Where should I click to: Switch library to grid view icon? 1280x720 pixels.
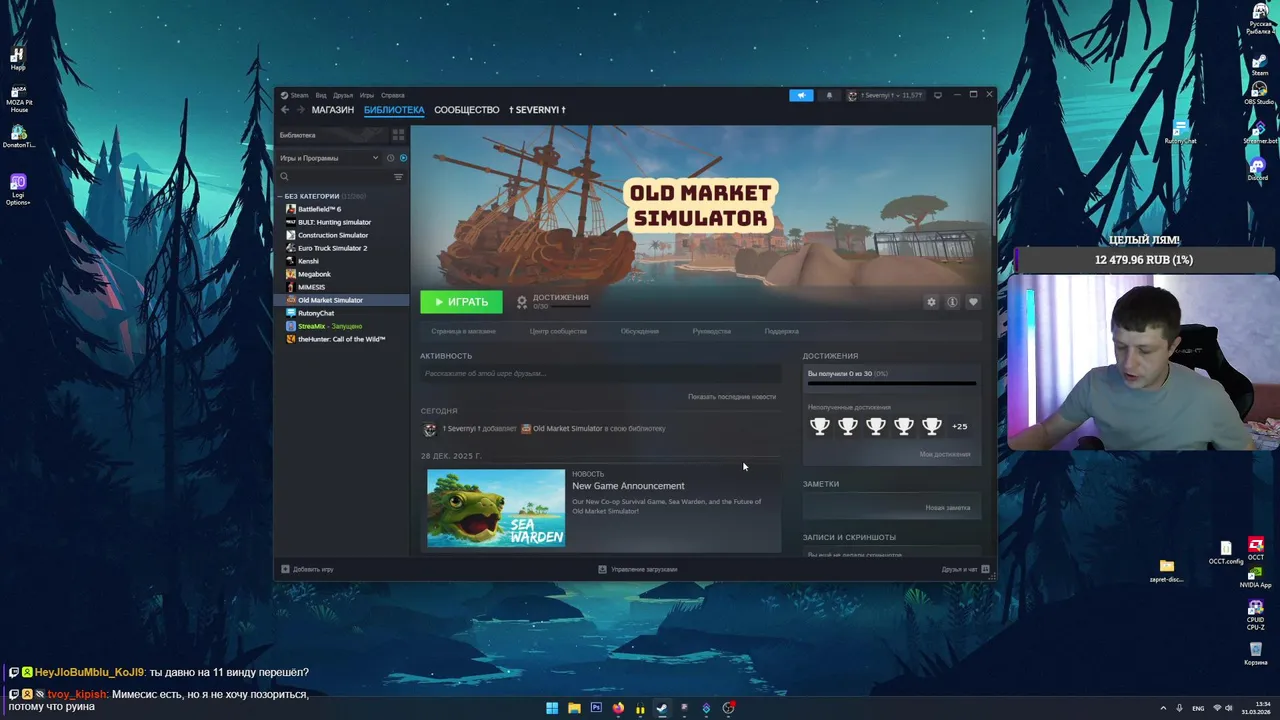398,135
